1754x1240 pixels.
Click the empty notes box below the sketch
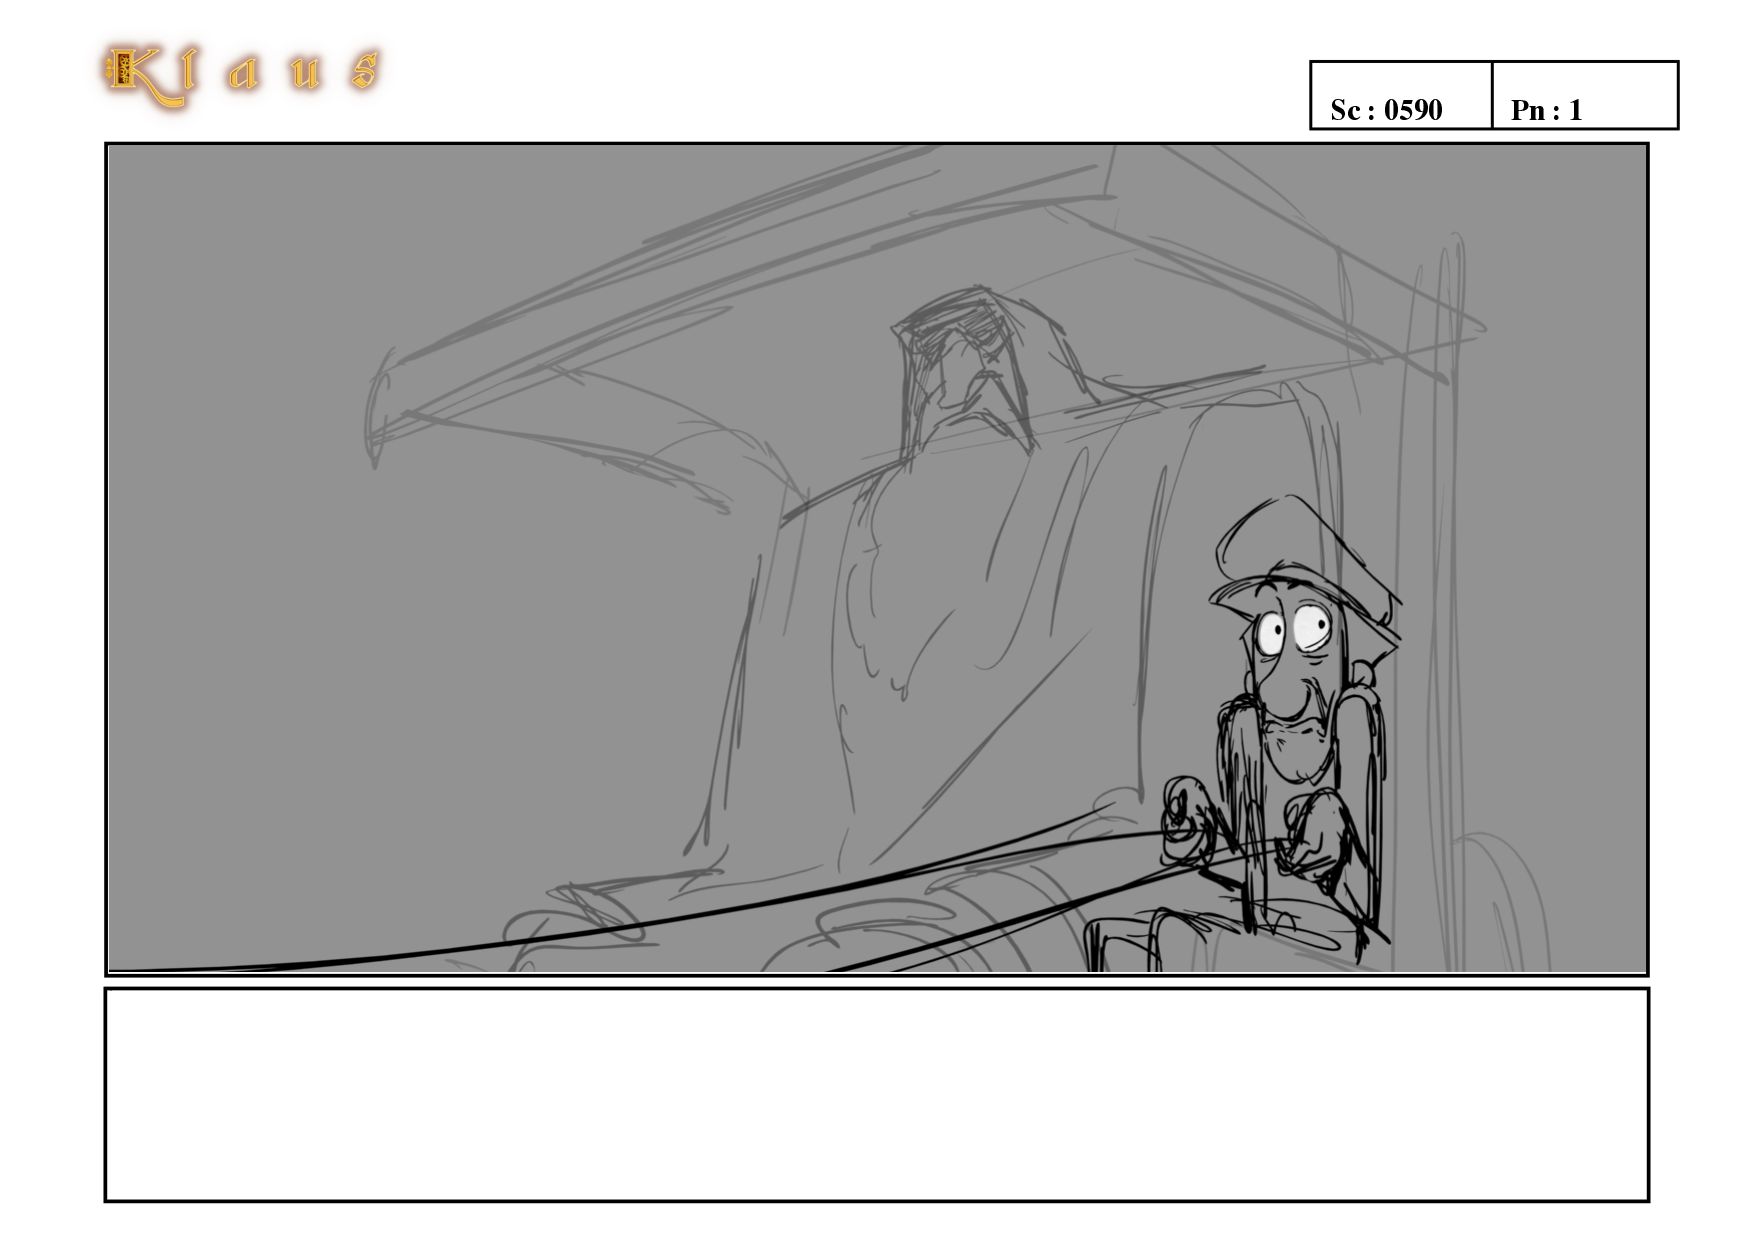[x=876, y=1094]
